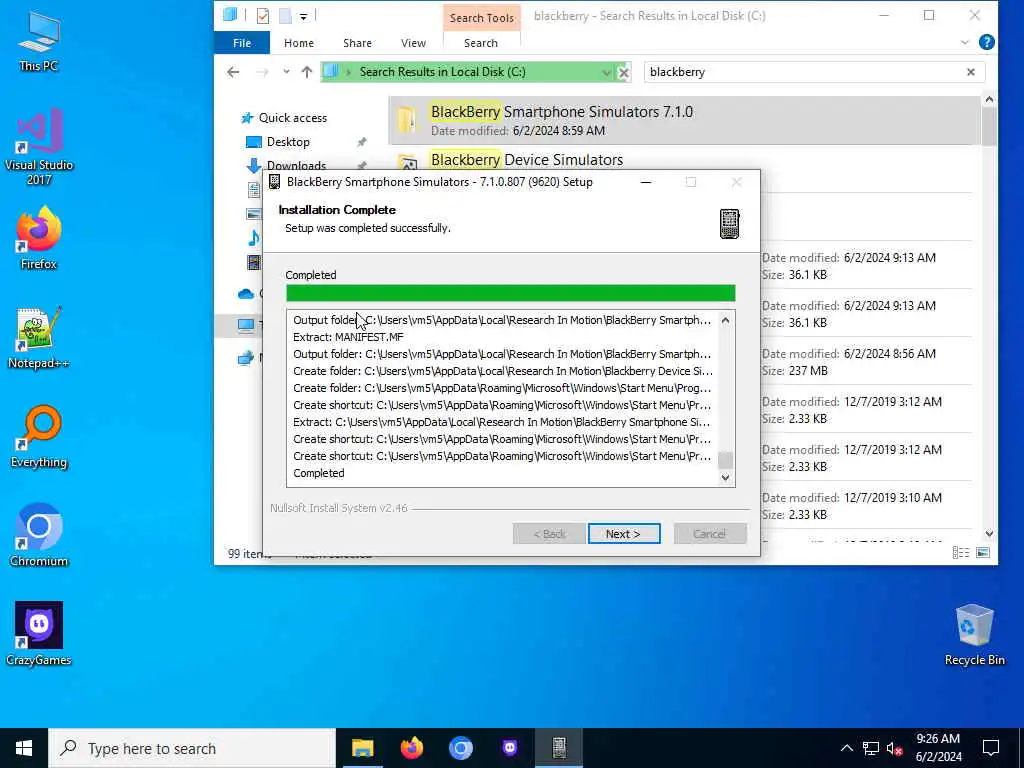Expand the Explorer ribbon
This screenshot has height=768, width=1024.
pyautogui.click(x=965, y=43)
